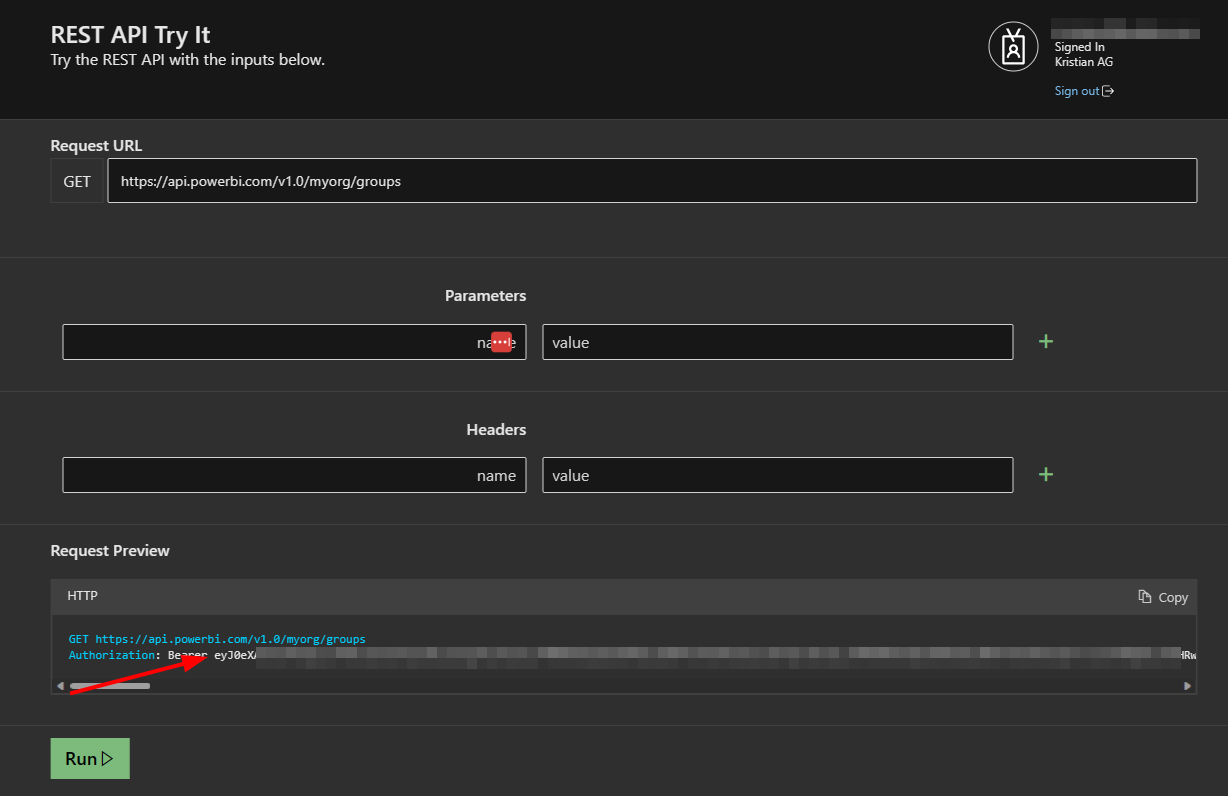Copy the HTTP request preview
The height and width of the screenshot is (796, 1228).
[x=1163, y=597]
